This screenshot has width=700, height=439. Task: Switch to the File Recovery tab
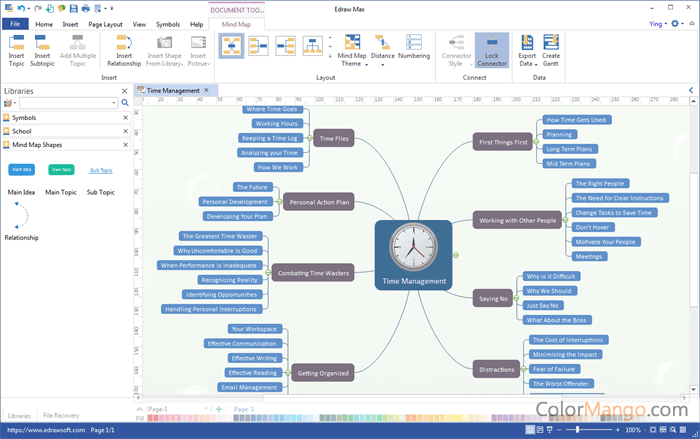tap(61, 415)
